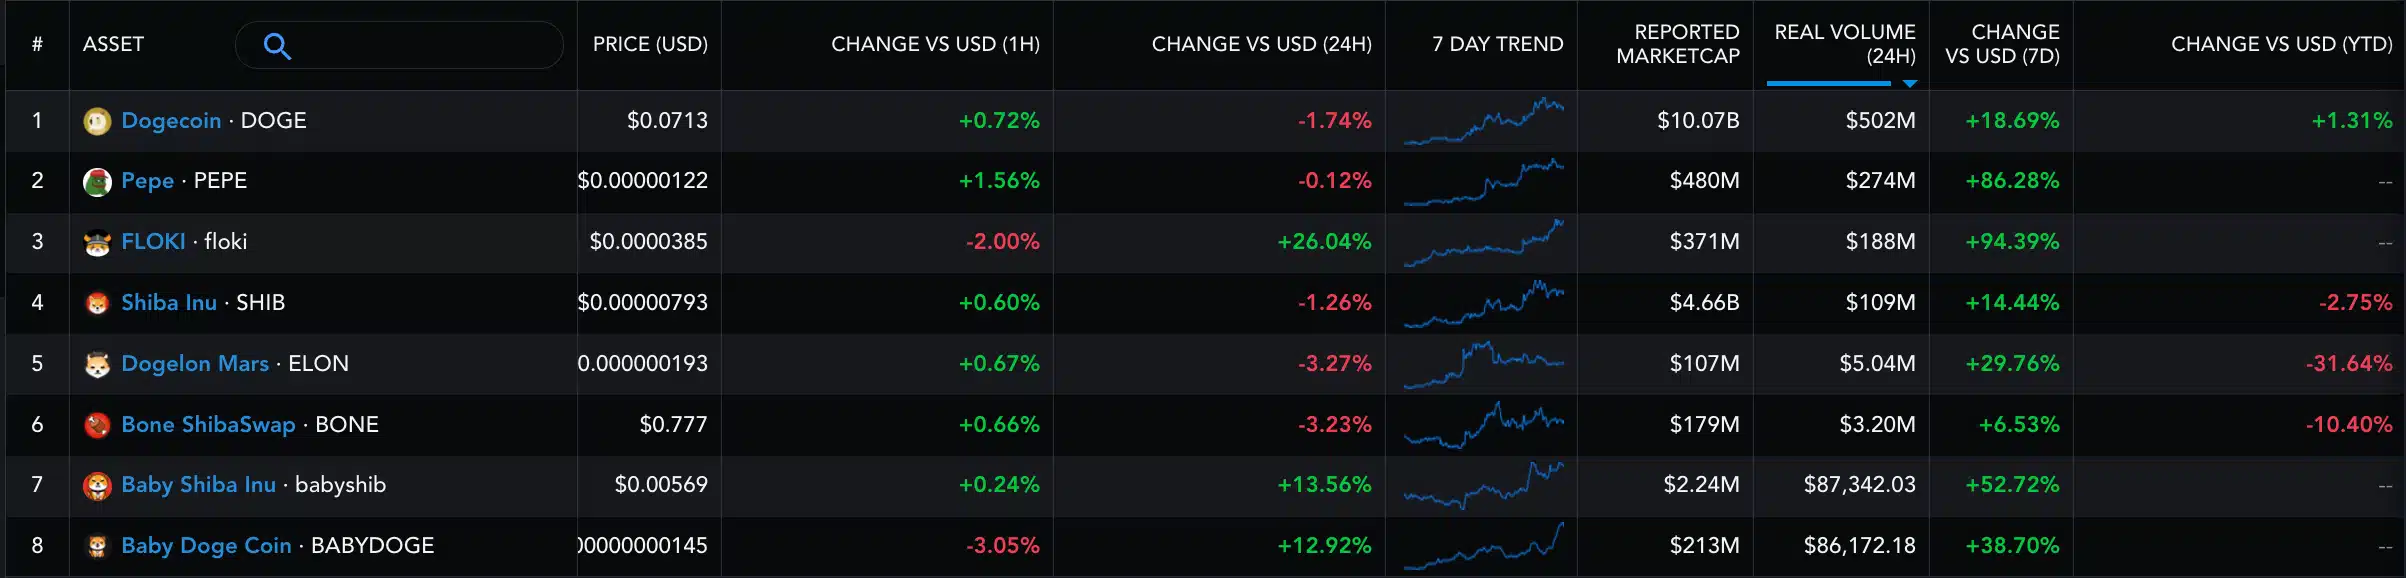
Task: Click the Bone ShibaSwap logo icon
Action: [x=97, y=425]
